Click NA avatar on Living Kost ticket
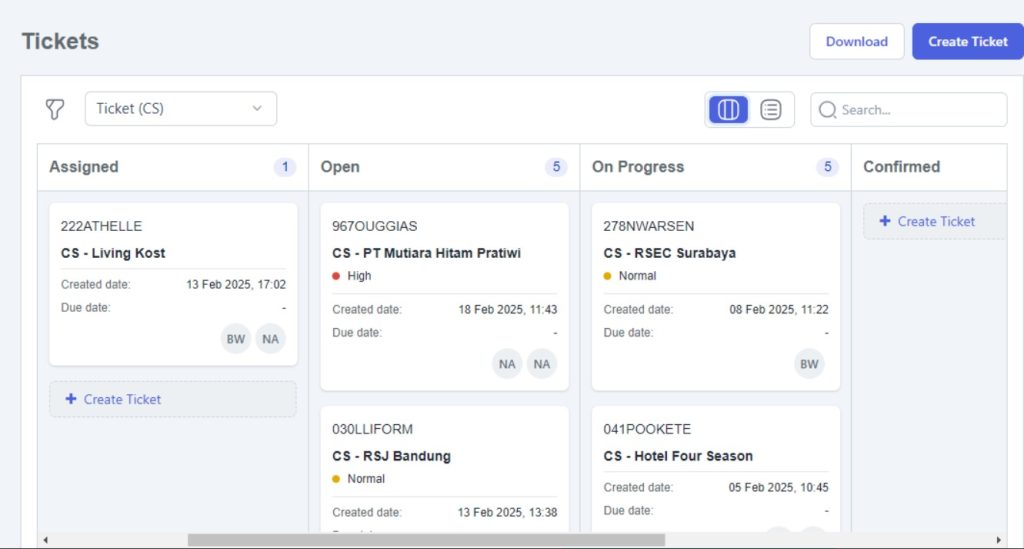Image resolution: width=1024 pixels, height=549 pixels. pos(270,339)
